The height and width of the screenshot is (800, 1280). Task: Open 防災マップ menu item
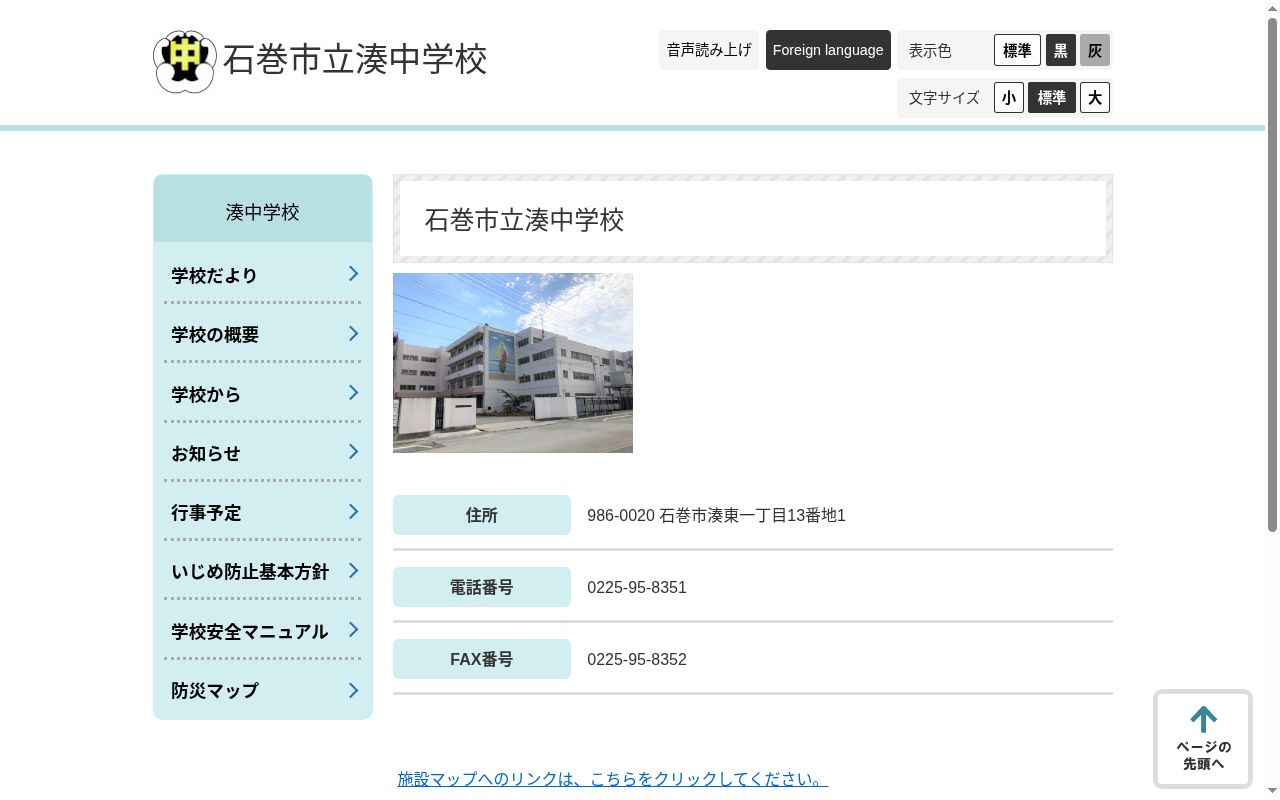[263, 690]
